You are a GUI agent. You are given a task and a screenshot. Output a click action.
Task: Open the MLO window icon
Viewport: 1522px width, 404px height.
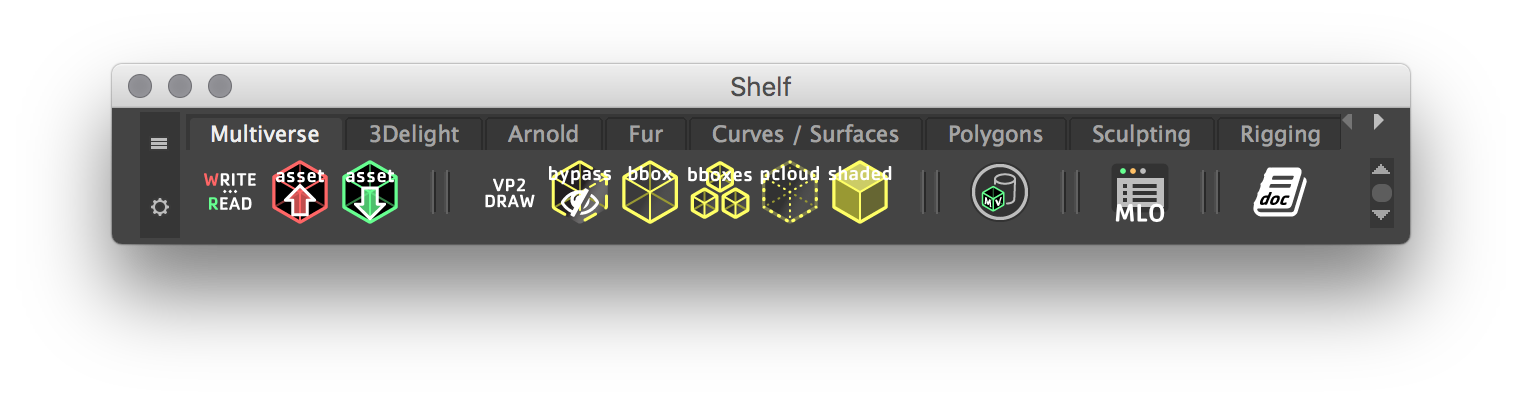tap(1140, 193)
